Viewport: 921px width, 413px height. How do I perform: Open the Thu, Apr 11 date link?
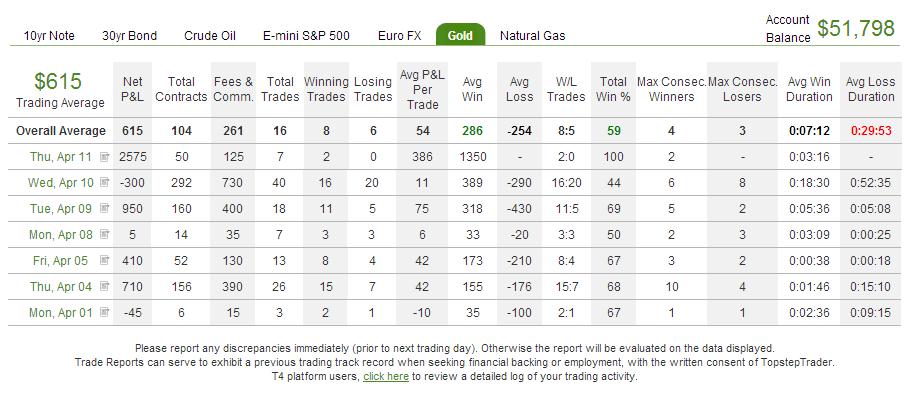(61, 157)
